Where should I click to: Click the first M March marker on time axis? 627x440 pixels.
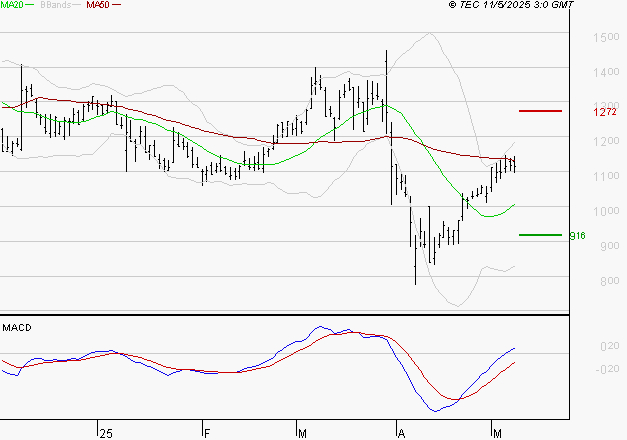coord(302,434)
